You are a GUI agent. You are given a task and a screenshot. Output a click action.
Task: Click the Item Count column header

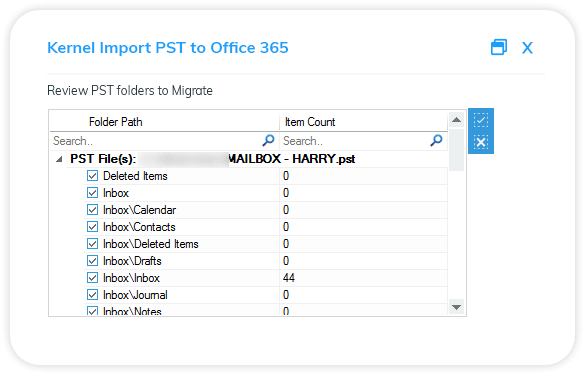(x=364, y=122)
